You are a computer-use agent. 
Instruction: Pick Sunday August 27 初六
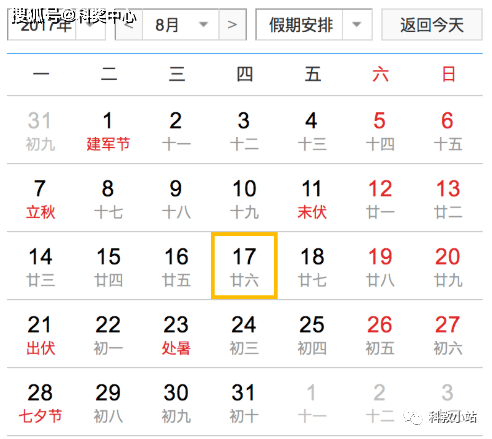pos(448,334)
